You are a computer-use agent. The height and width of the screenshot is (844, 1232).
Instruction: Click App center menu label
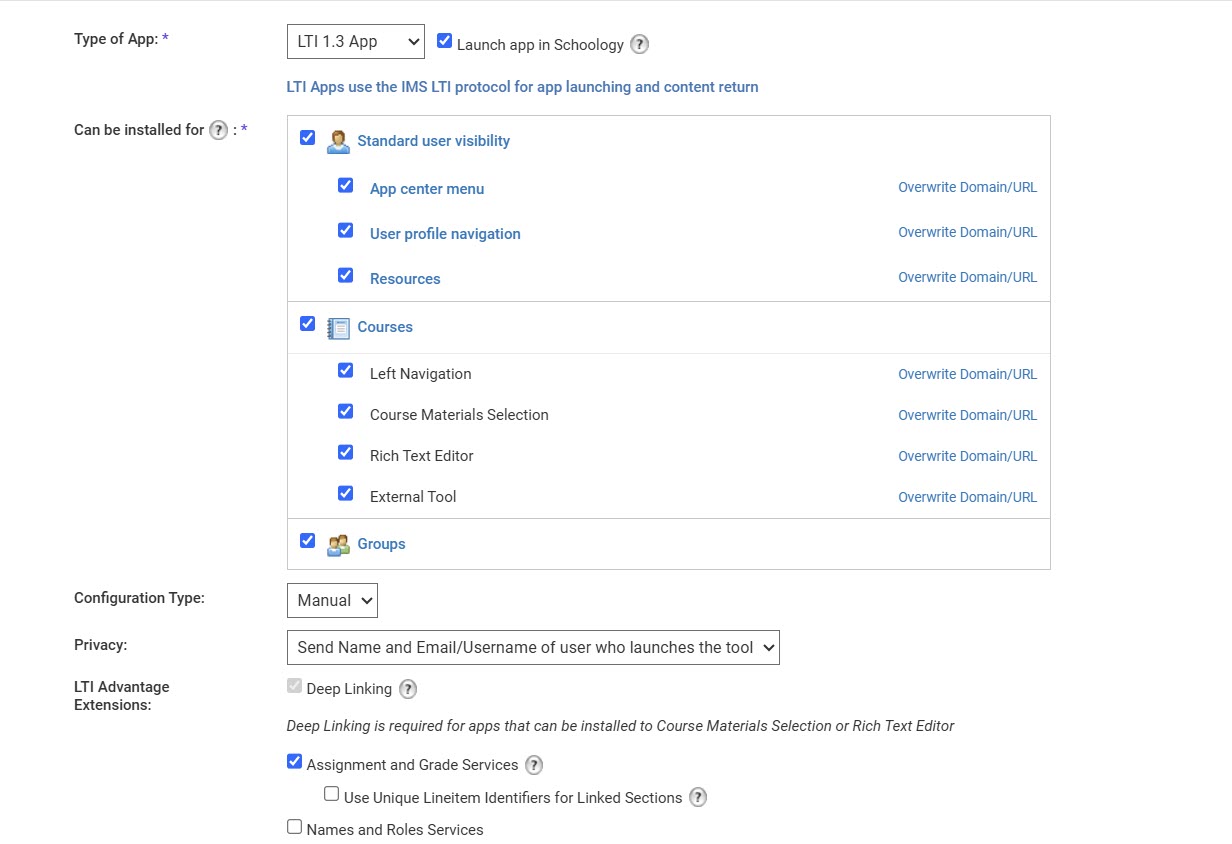(427, 189)
